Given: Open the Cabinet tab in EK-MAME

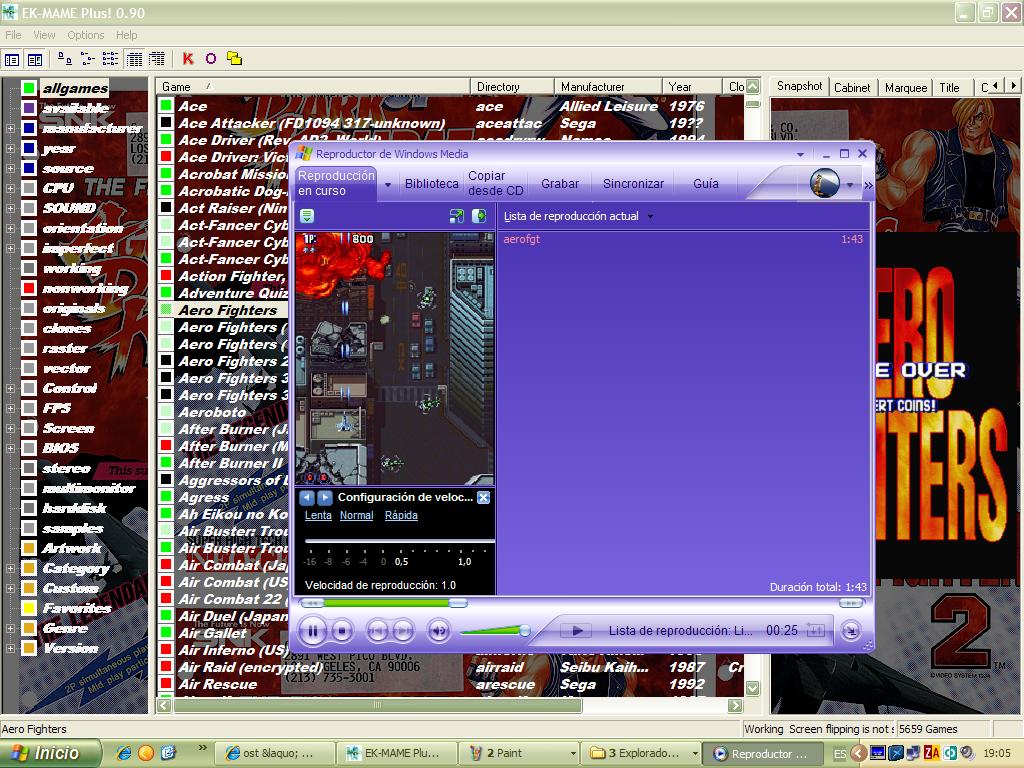Looking at the screenshot, I should click(852, 88).
